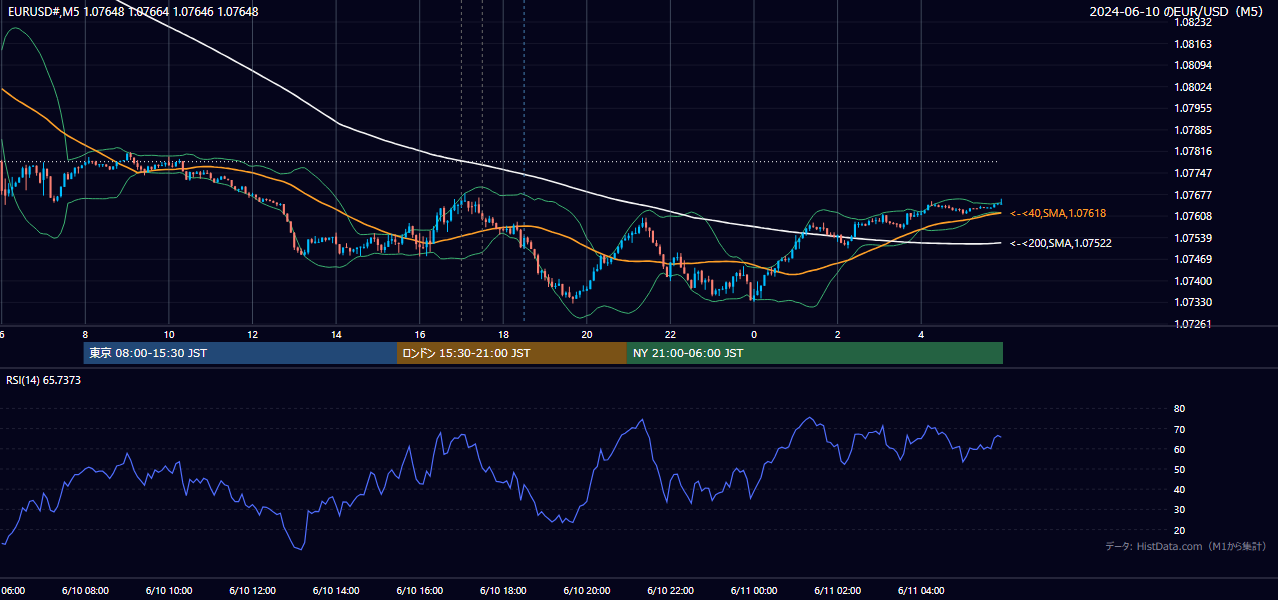Viewport: 1278px width, 600px height.
Task: Click the 6/11 02:00 time label
Action: [838, 591]
